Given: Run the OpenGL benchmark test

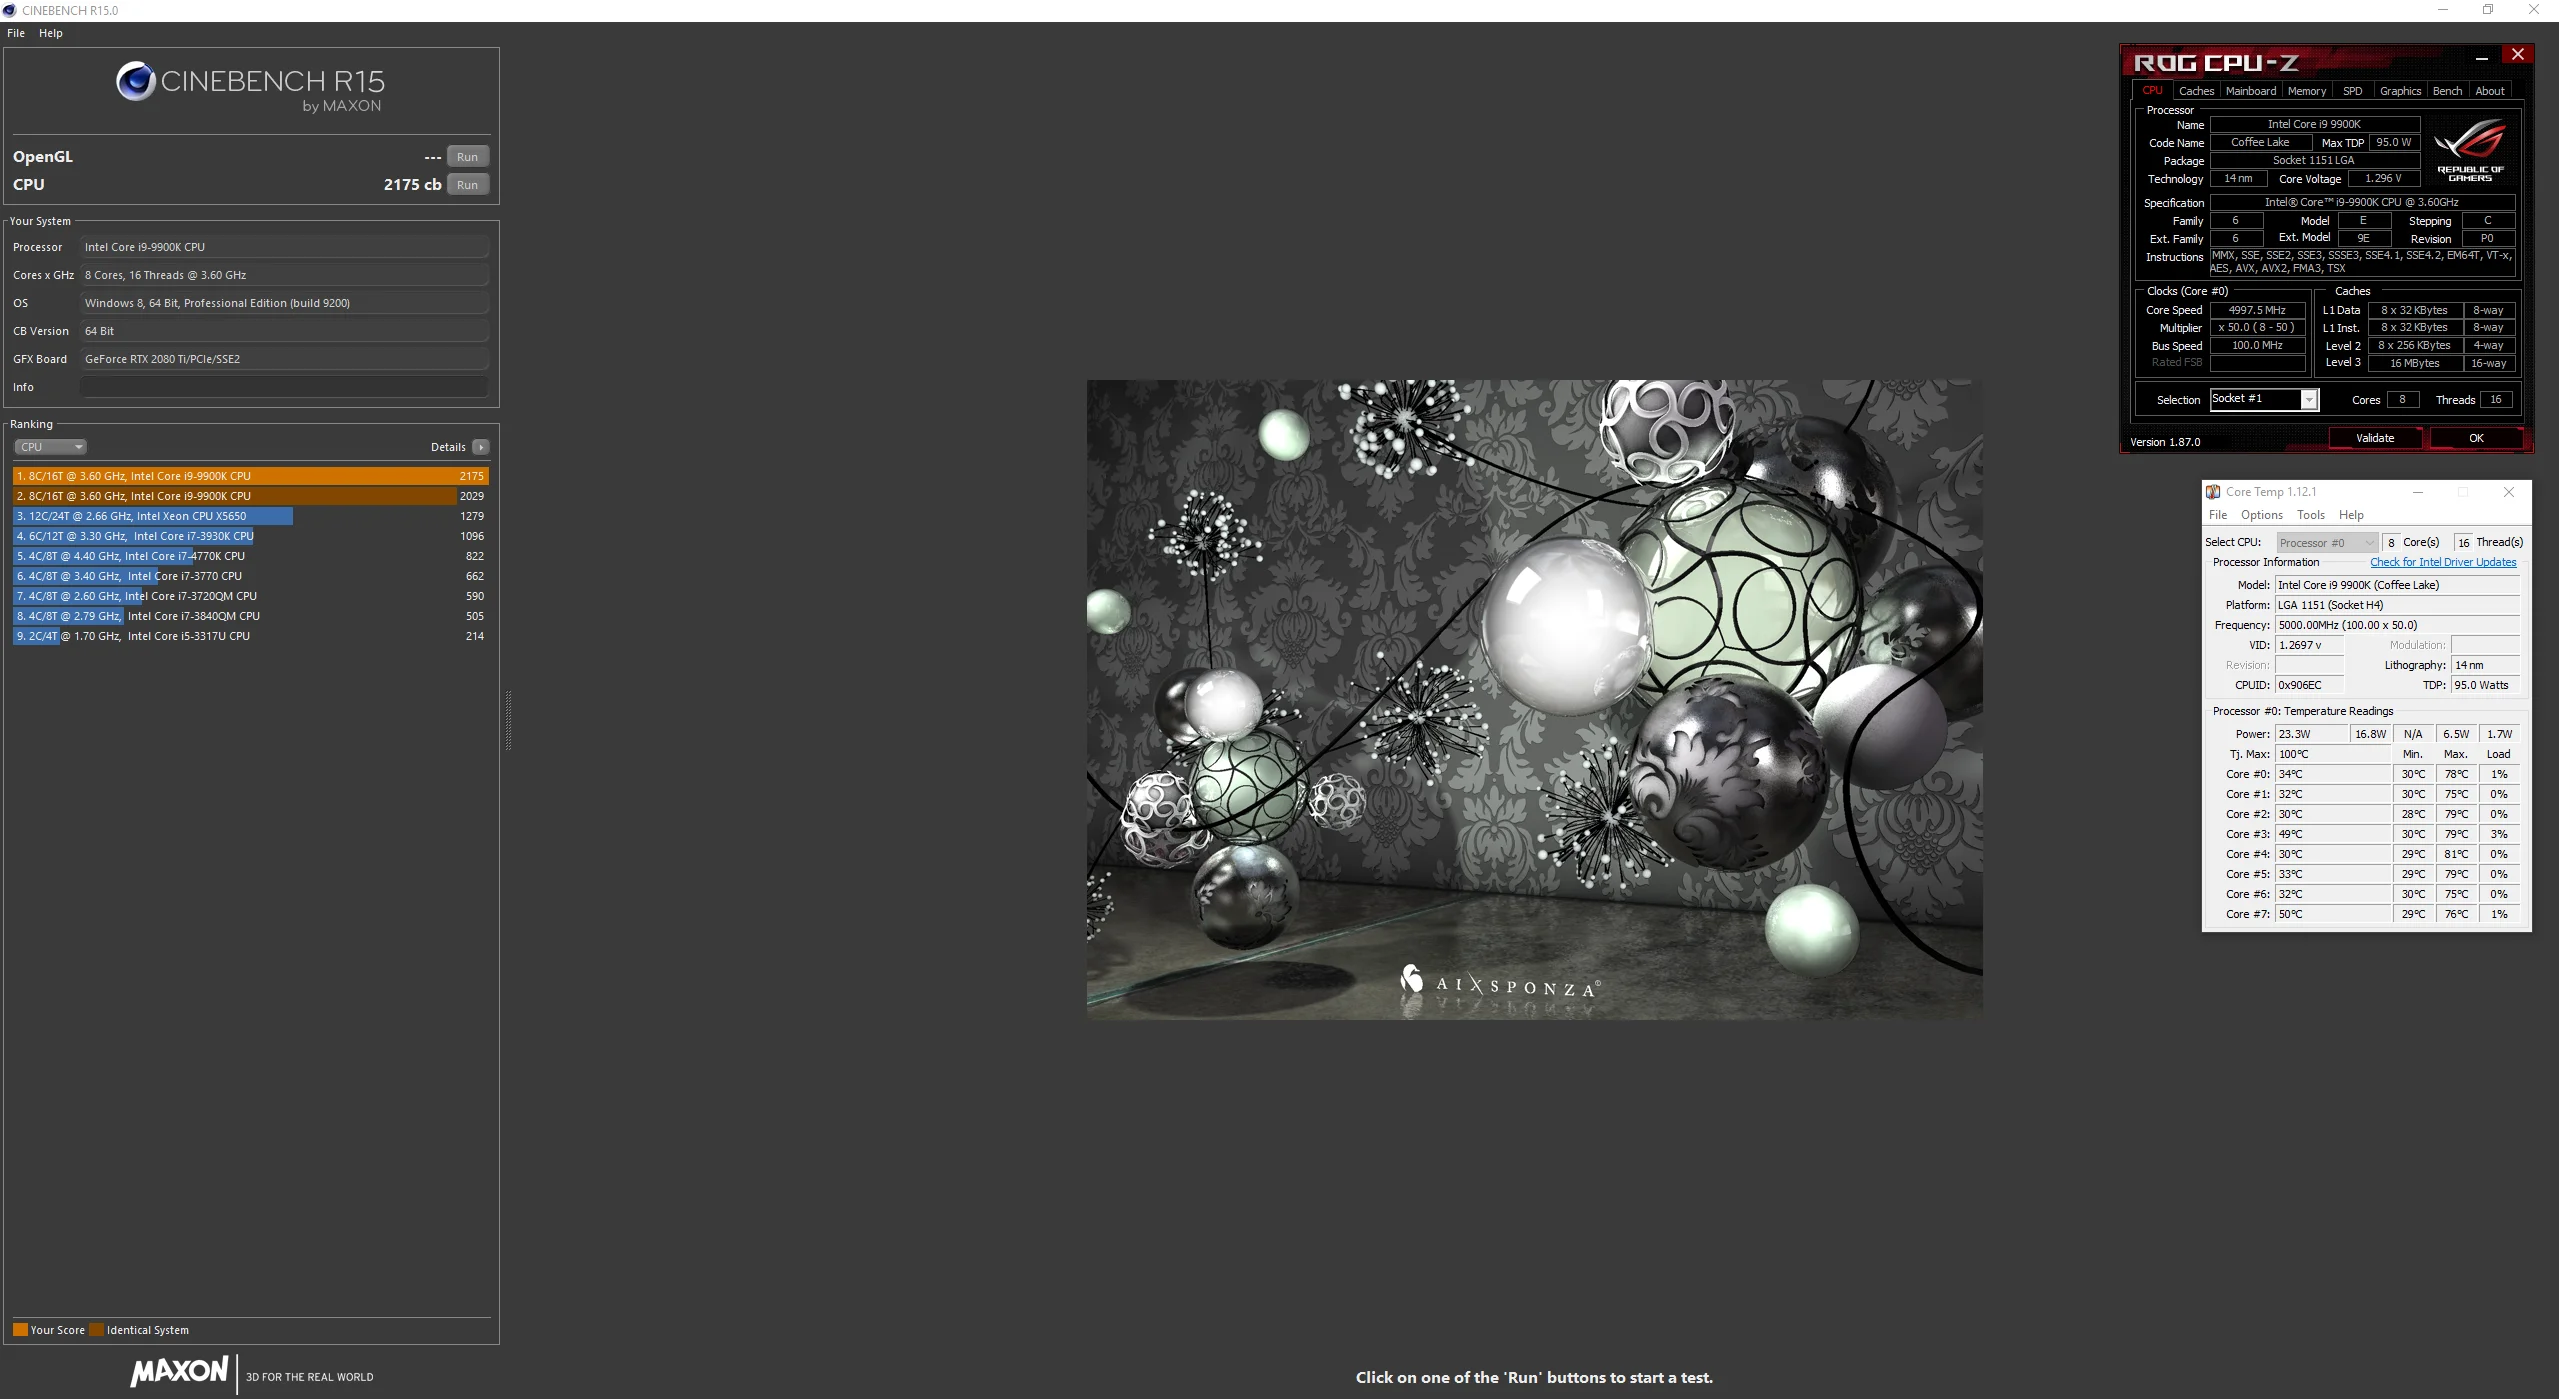Looking at the screenshot, I should tap(467, 157).
